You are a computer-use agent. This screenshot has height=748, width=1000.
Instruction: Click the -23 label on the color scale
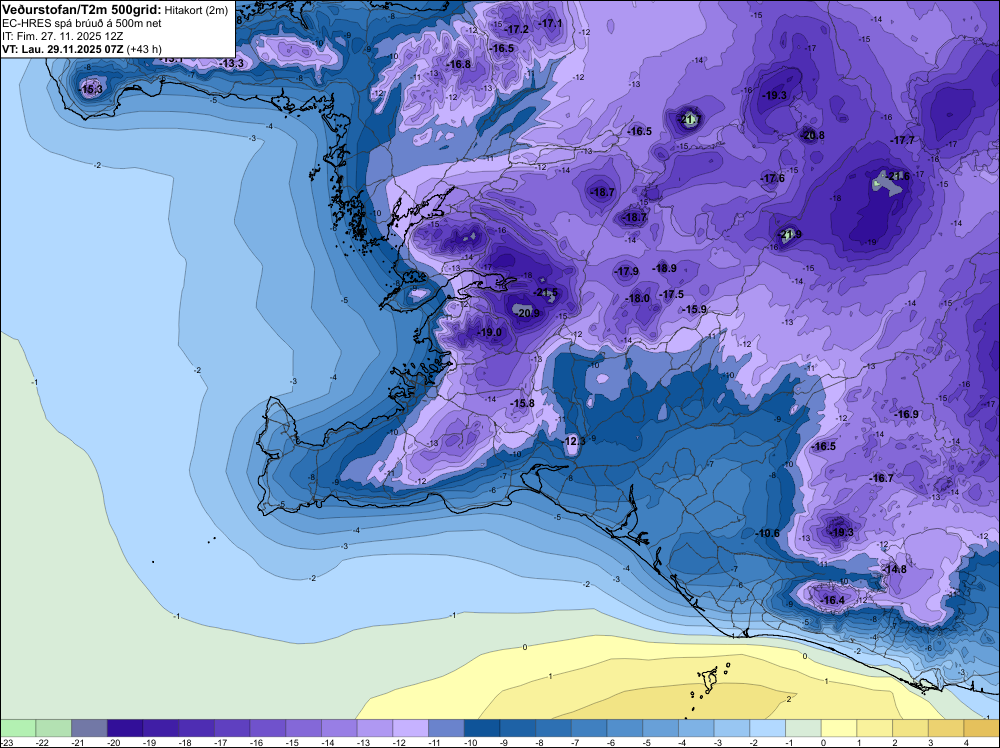point(7,742)
